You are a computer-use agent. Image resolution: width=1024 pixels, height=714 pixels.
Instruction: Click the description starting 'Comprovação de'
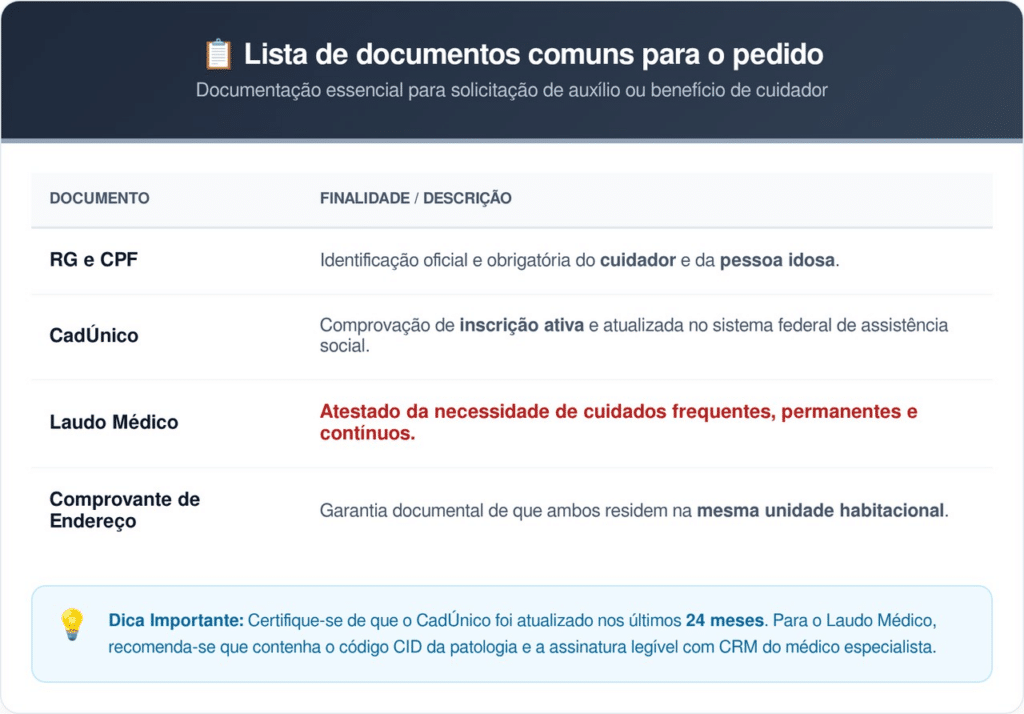click(x=633, y=336)
